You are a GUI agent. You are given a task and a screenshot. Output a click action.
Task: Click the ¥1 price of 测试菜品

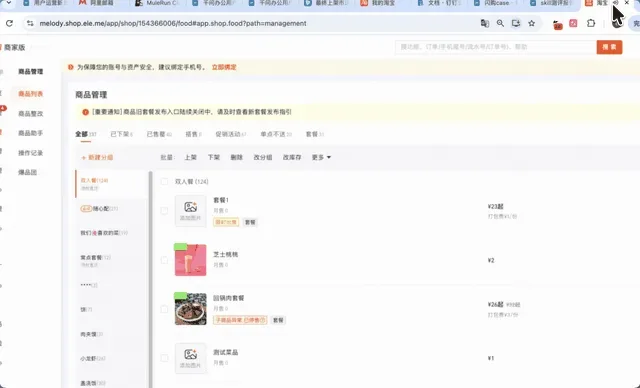click(491, 358)
